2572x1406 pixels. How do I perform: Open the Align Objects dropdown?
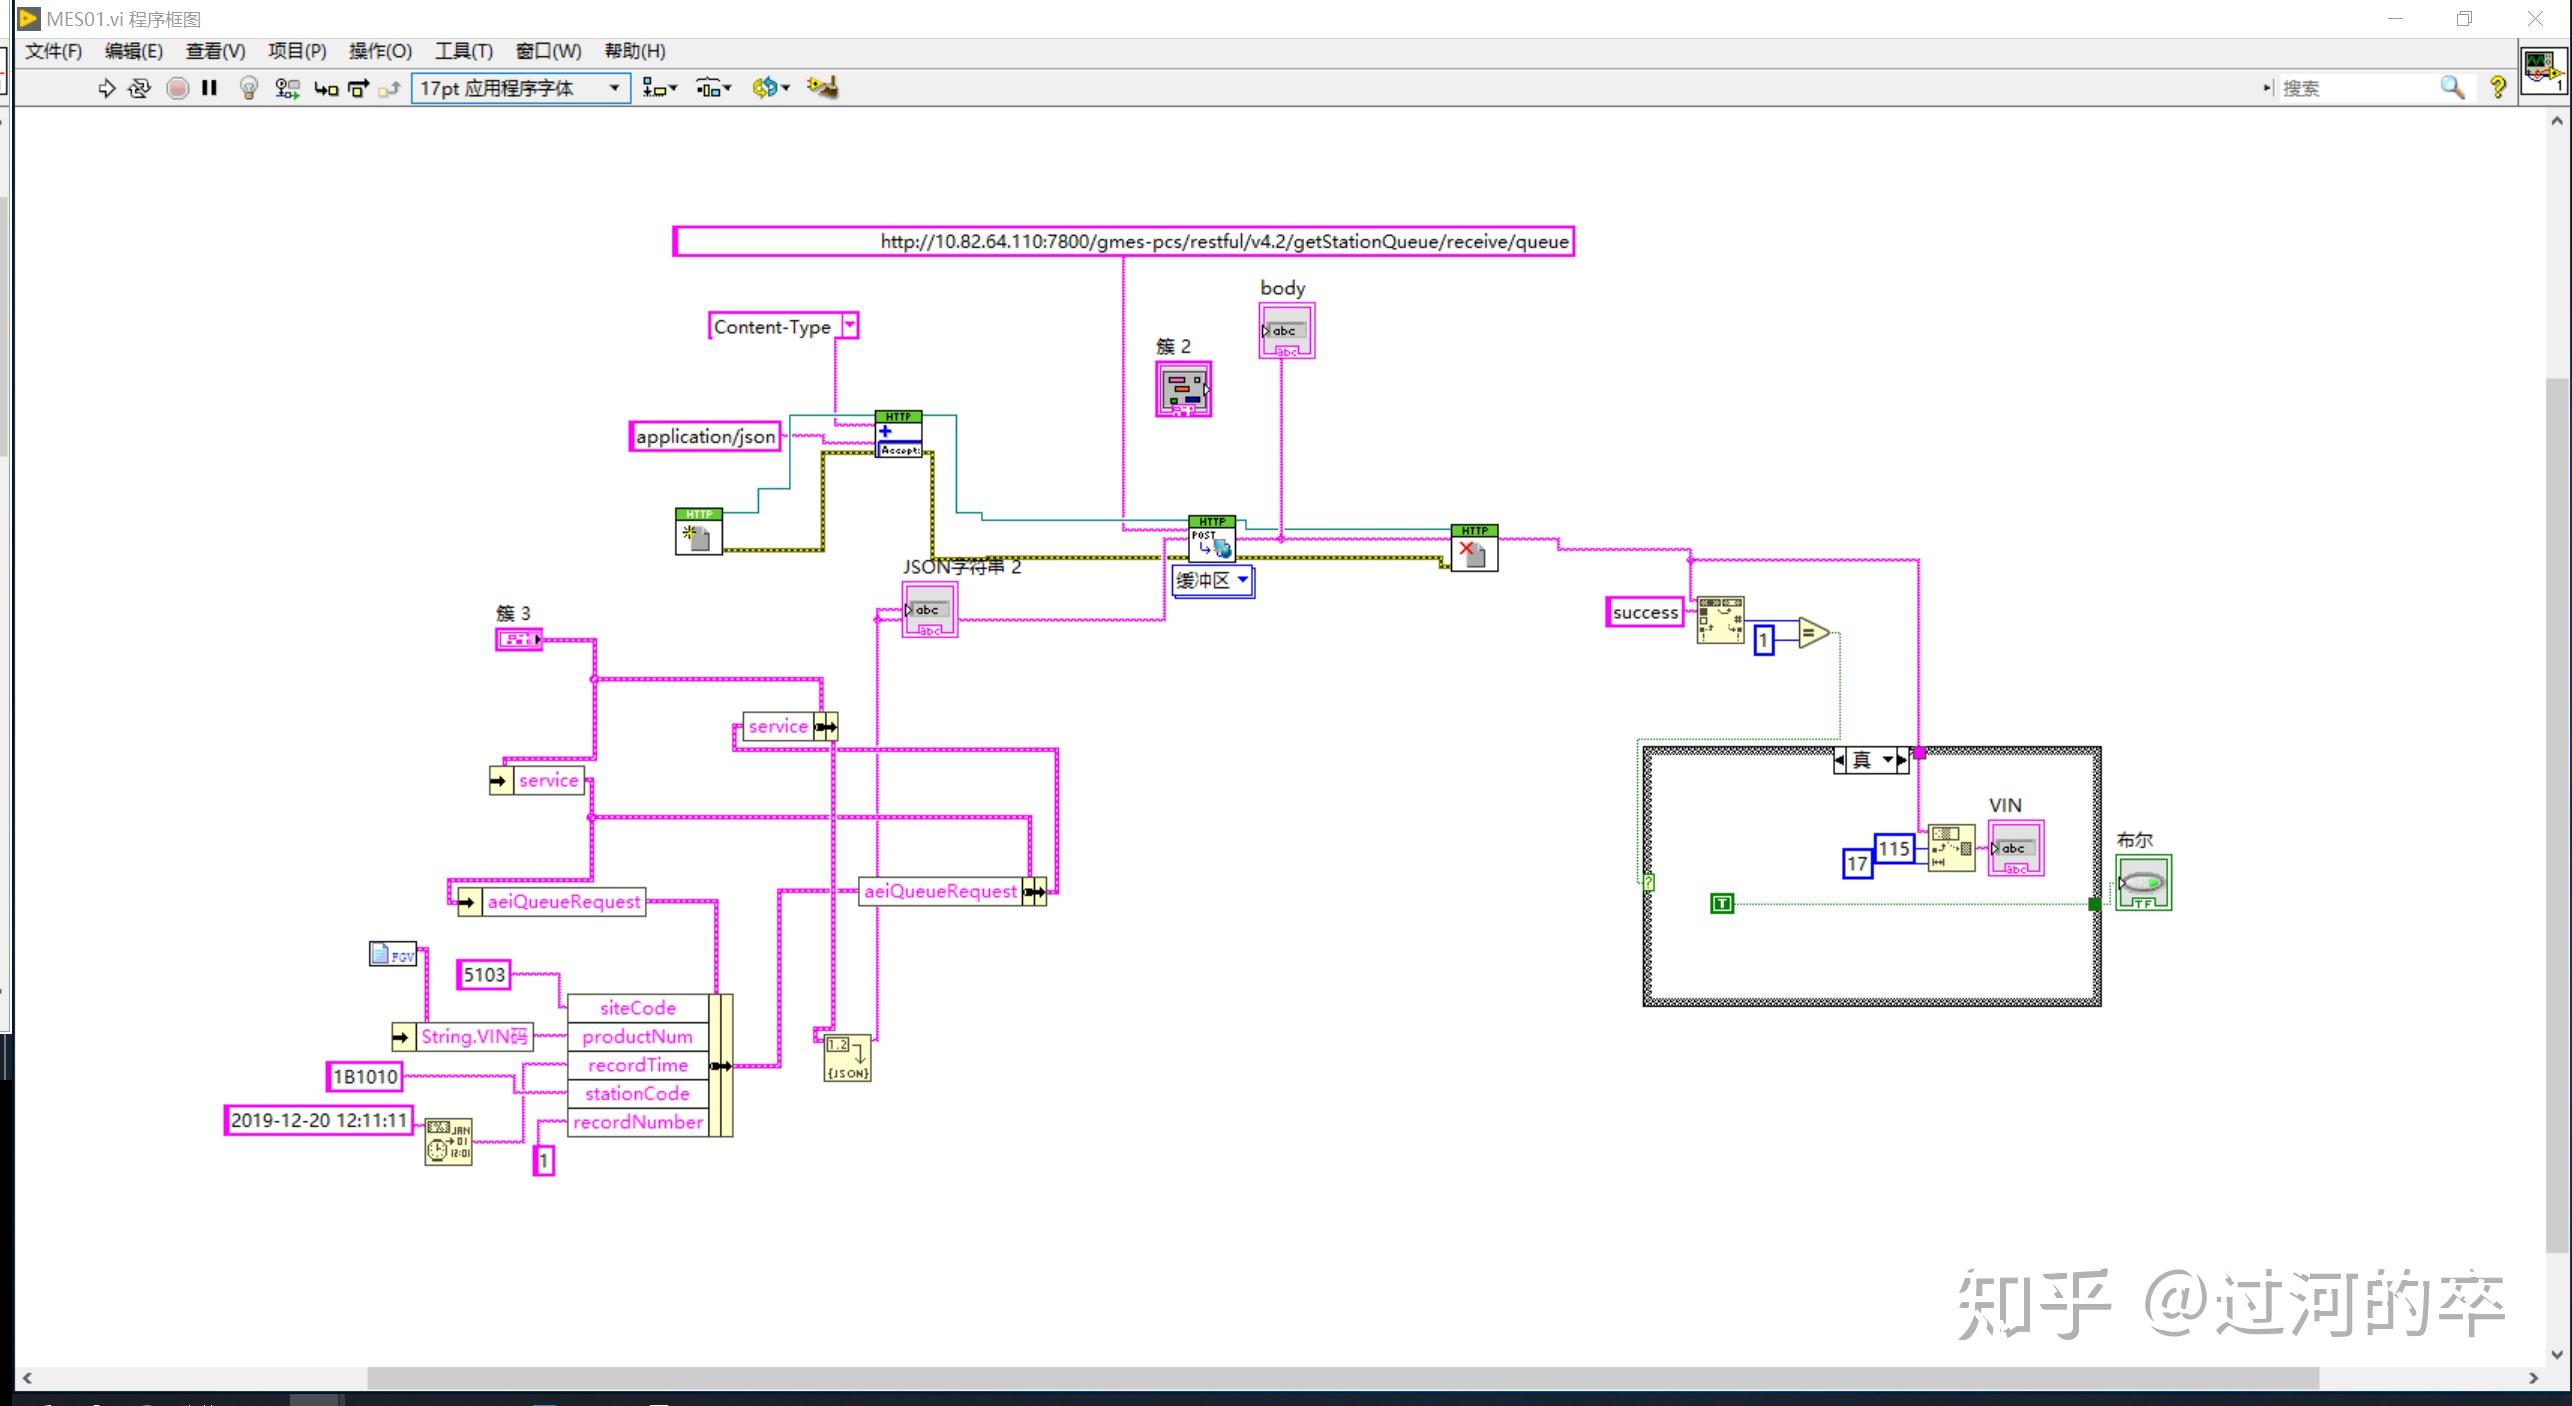point(659,88)
